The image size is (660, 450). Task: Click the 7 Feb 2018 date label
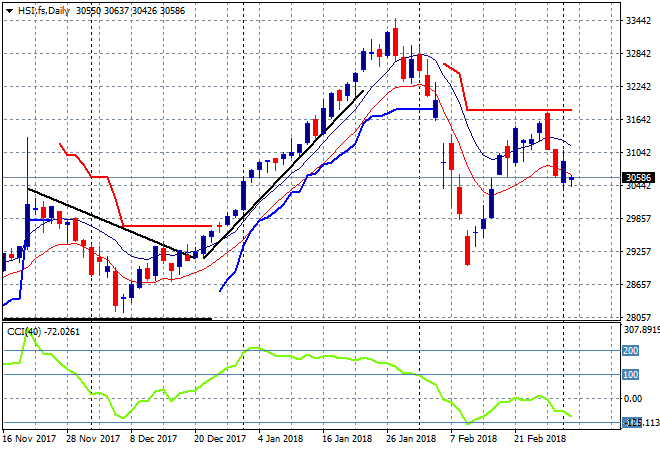pyautogui.click(x=473, y=439)
